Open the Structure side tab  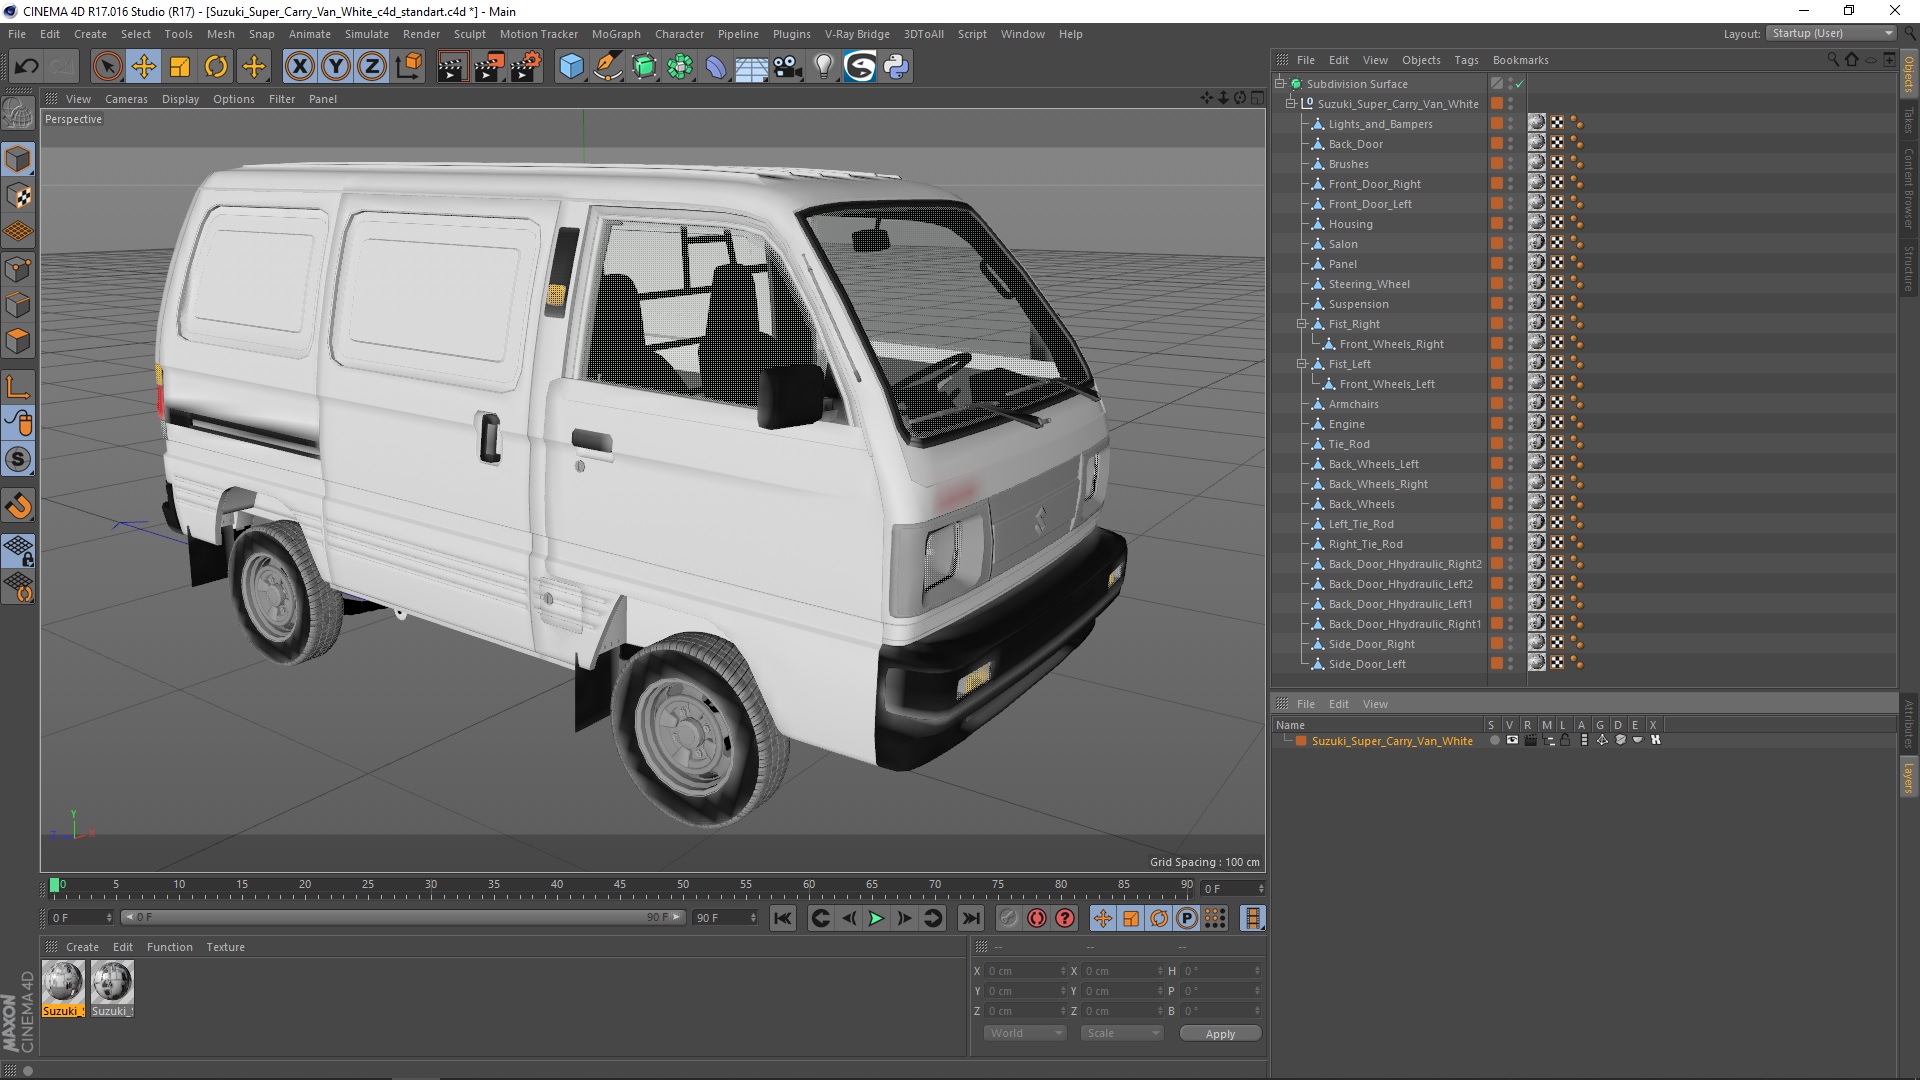[x=1908, y=267]
